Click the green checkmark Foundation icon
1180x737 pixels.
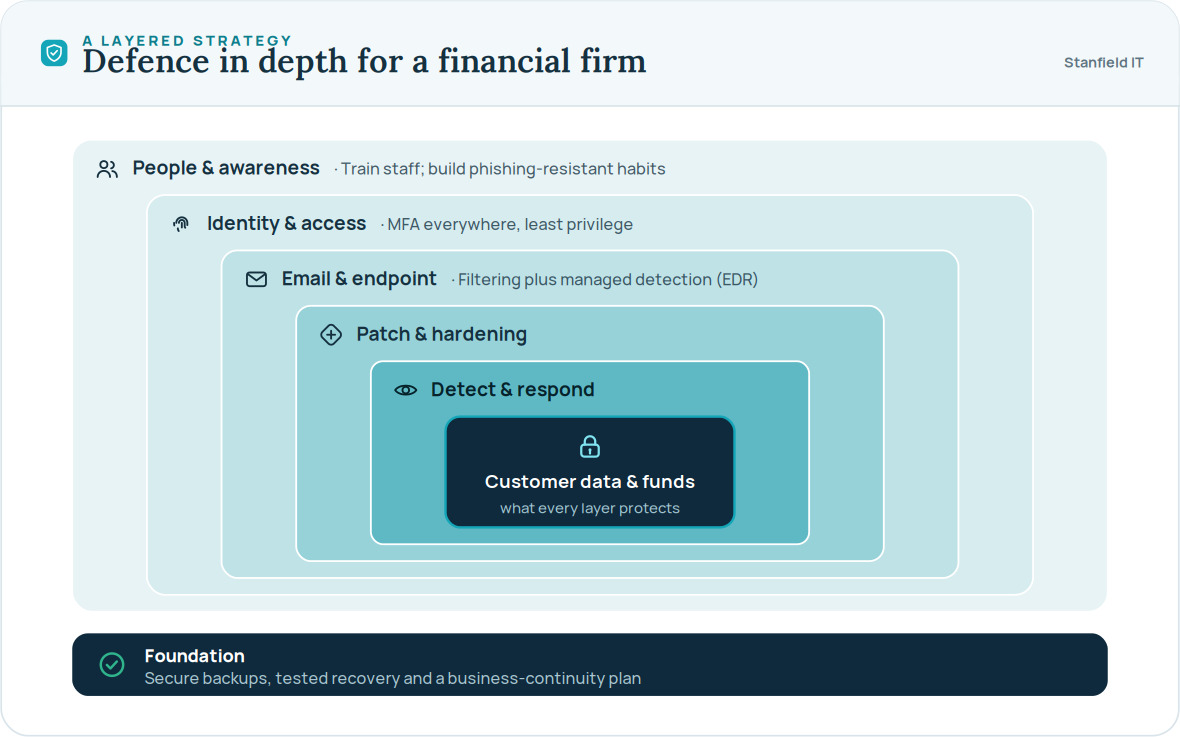[112, 665]
